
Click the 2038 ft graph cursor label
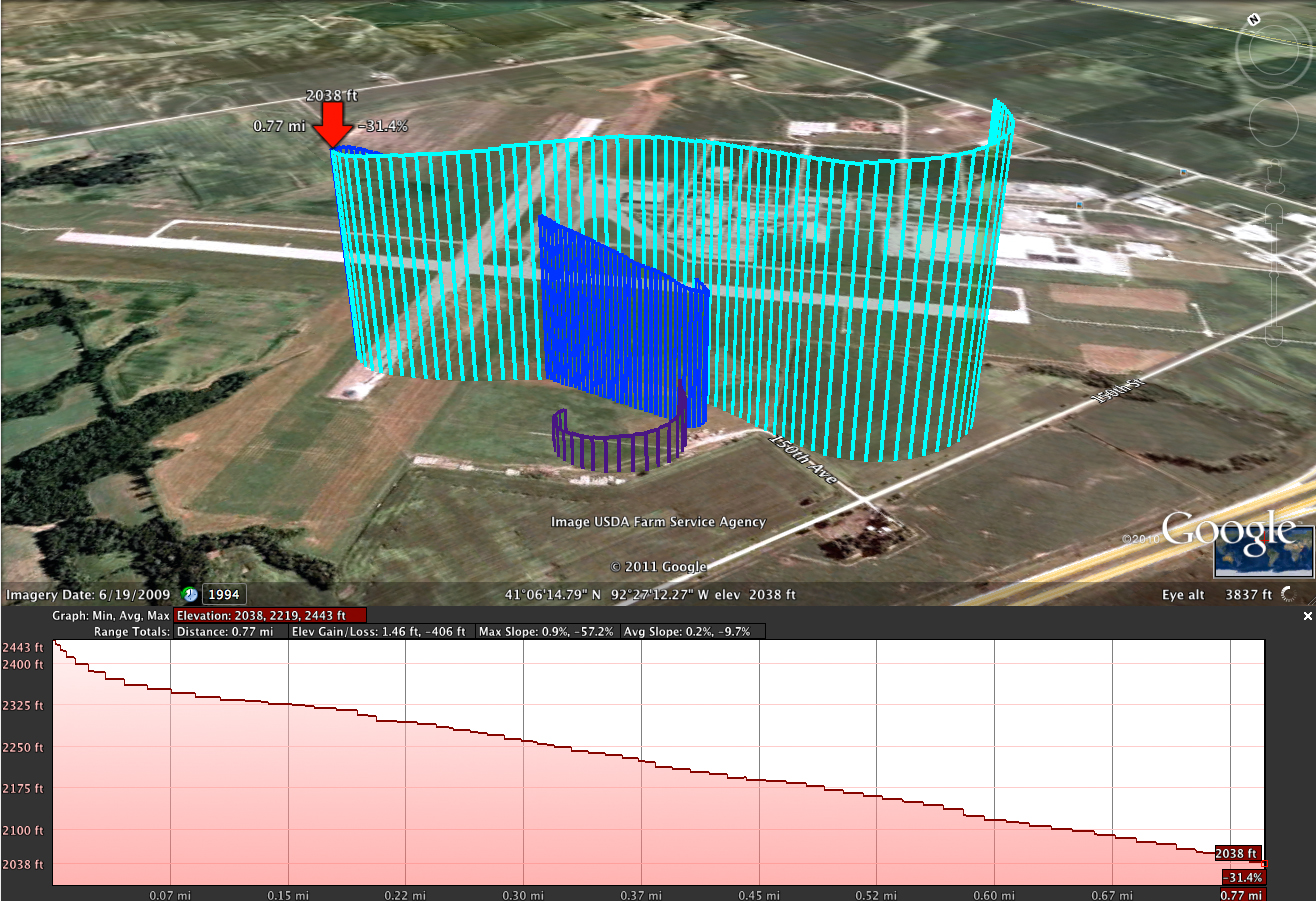[1236, 853]
